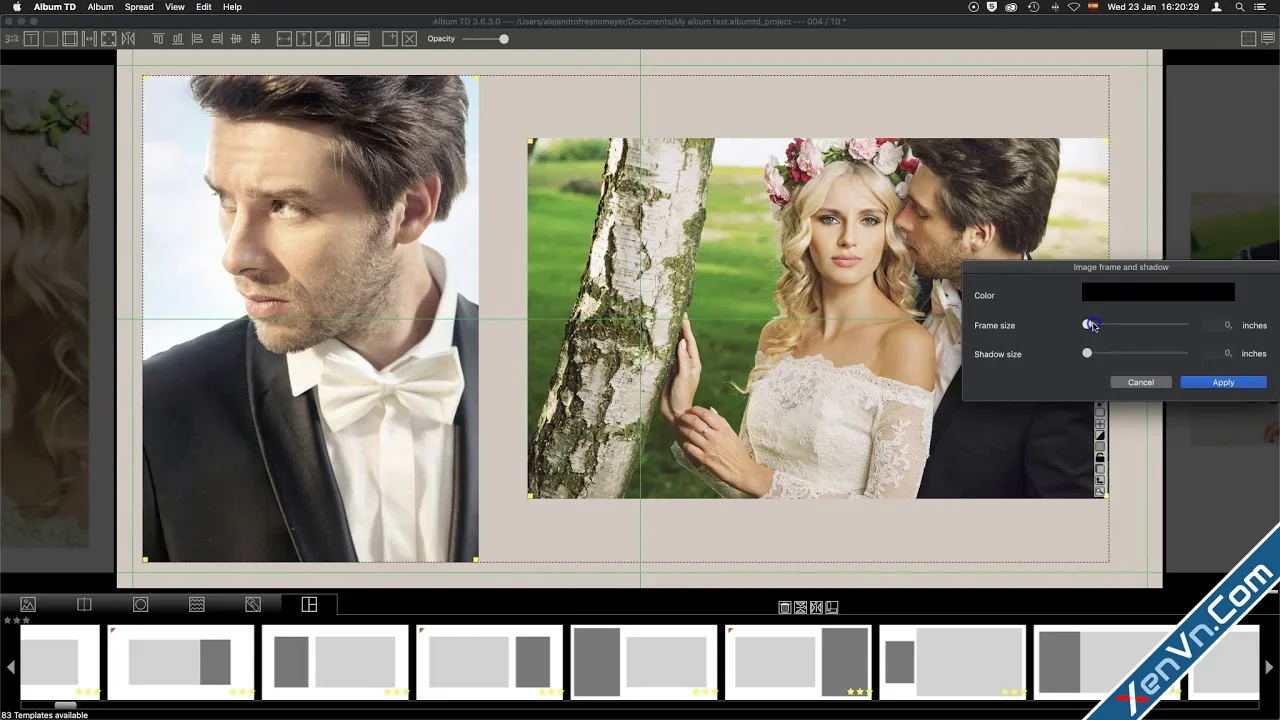Open the Help menu
1280x720 pixels.
pos(232,7)
